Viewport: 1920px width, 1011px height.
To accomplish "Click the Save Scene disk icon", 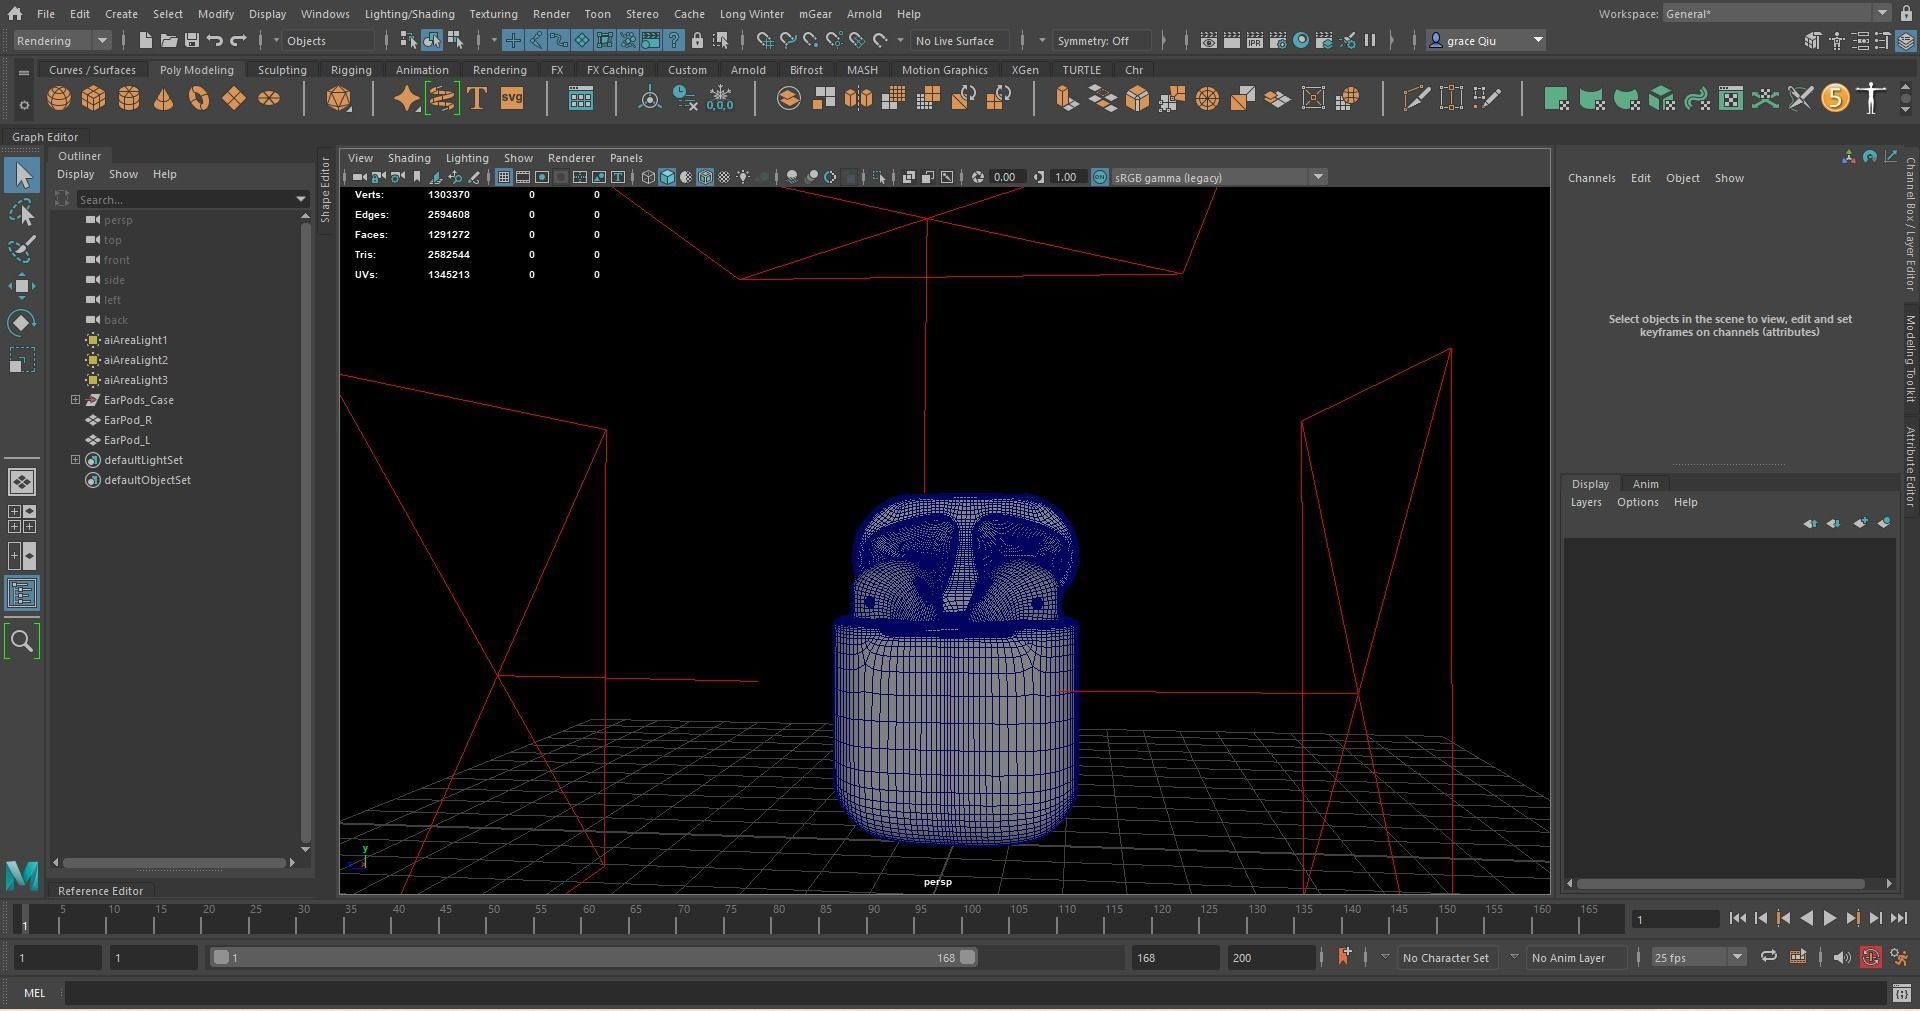I will [192, 40].
